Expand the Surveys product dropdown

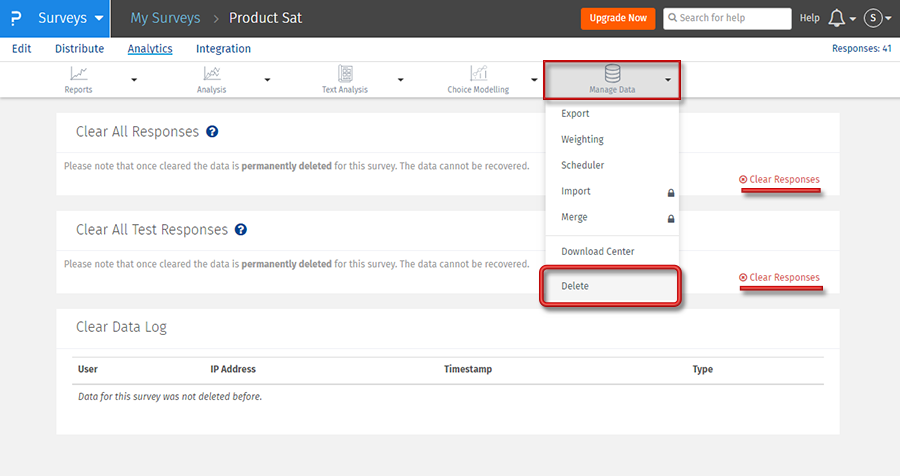(70, 18)
